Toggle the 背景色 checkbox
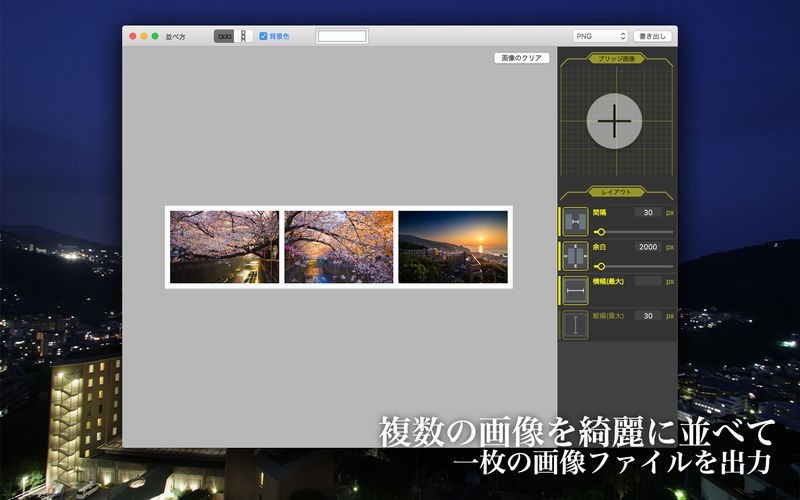 (263, 36)
